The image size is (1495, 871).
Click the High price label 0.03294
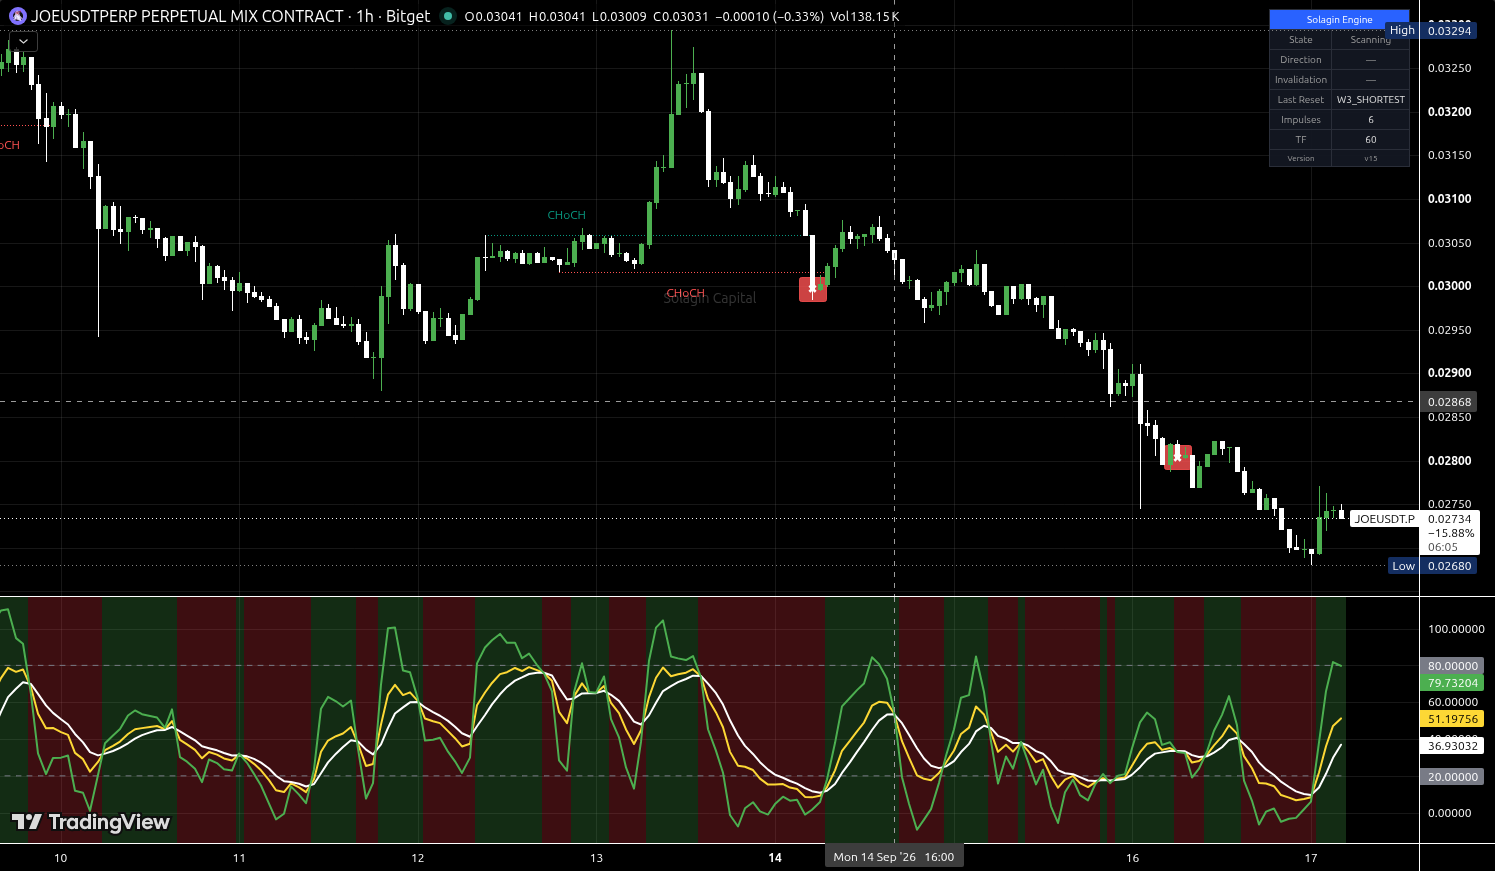pos(1449,31)
